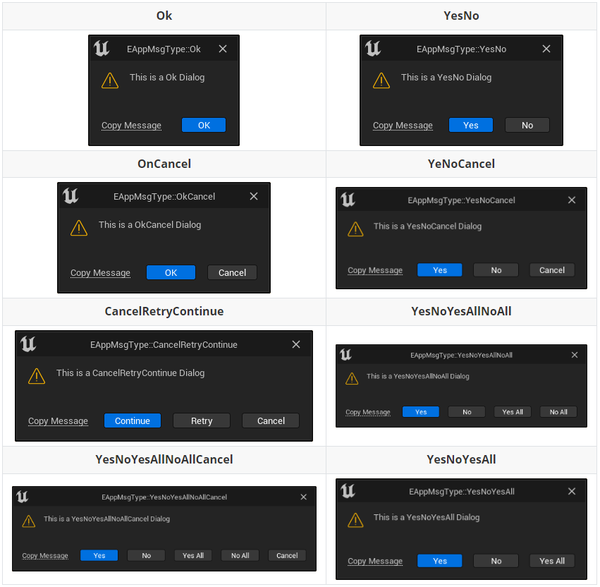This screenshot has width=600, height=587.
Task: Click the warning icon in the YesNo dialog
Action: click(381, 80)
